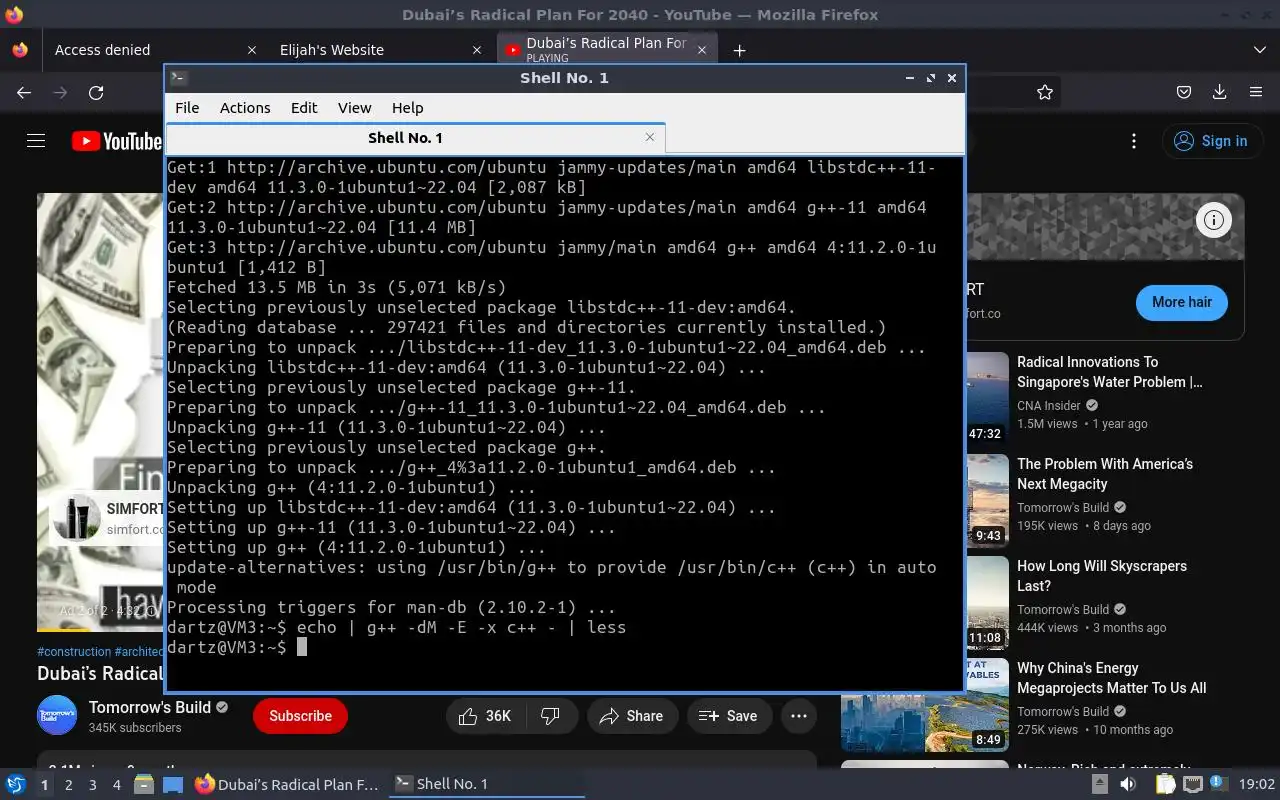Open the YouTube hamburger guide menu
Viewport: 1280px width, 800px height.
coord(36,141)
